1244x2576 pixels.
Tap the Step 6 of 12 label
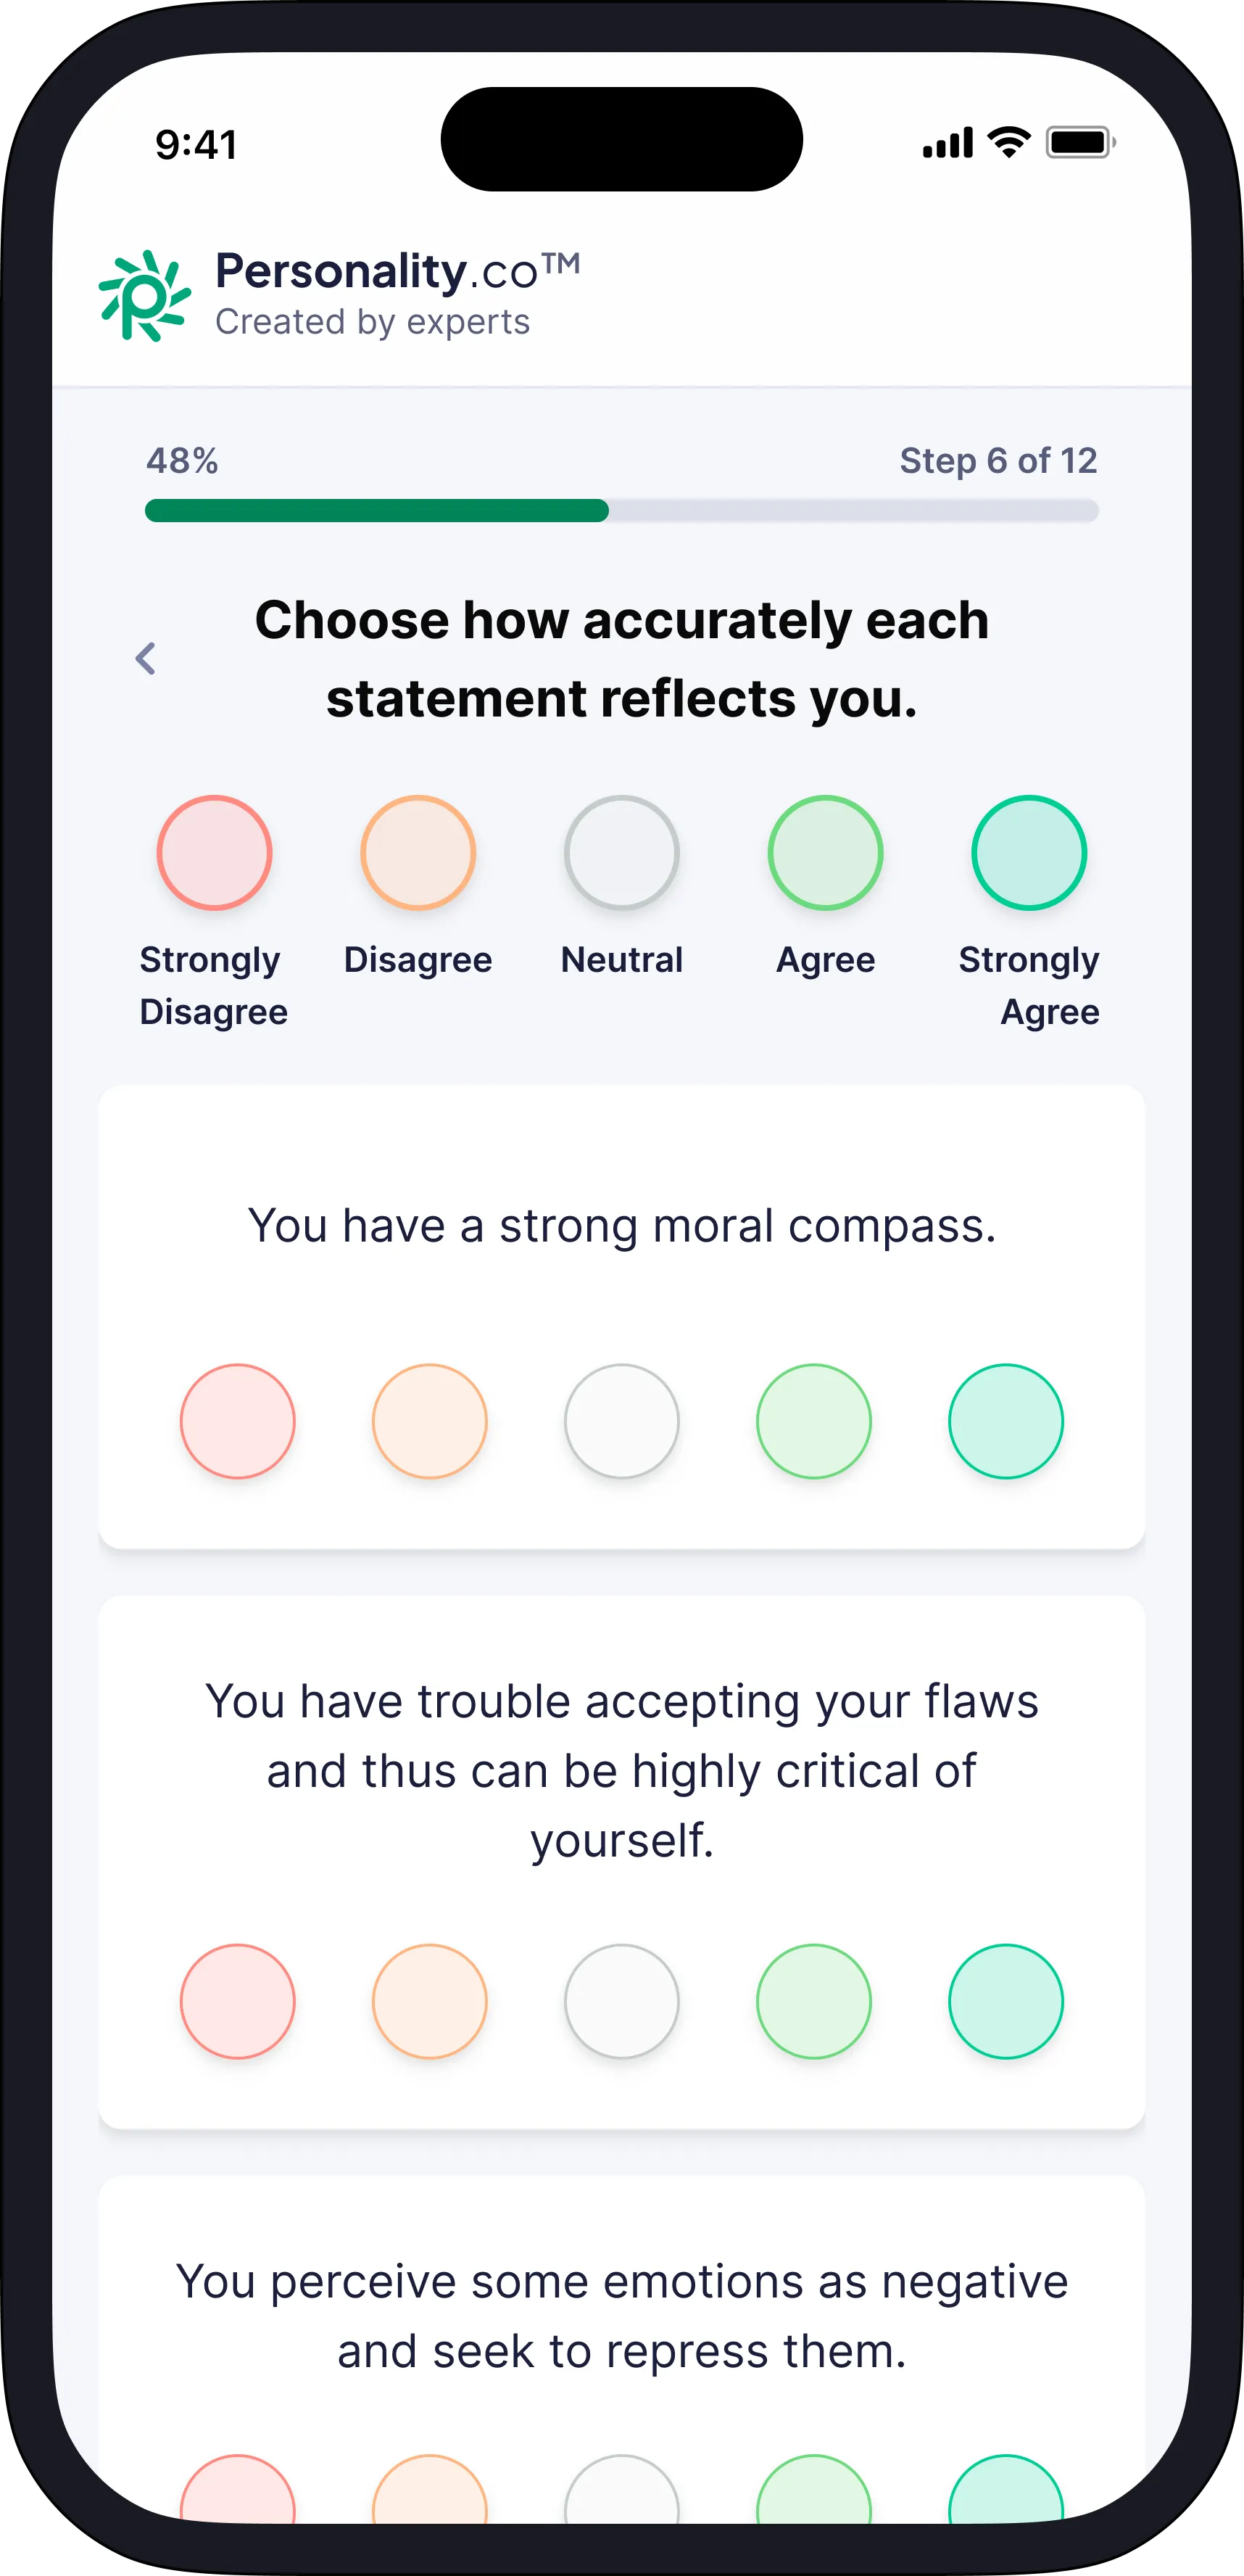998,461
